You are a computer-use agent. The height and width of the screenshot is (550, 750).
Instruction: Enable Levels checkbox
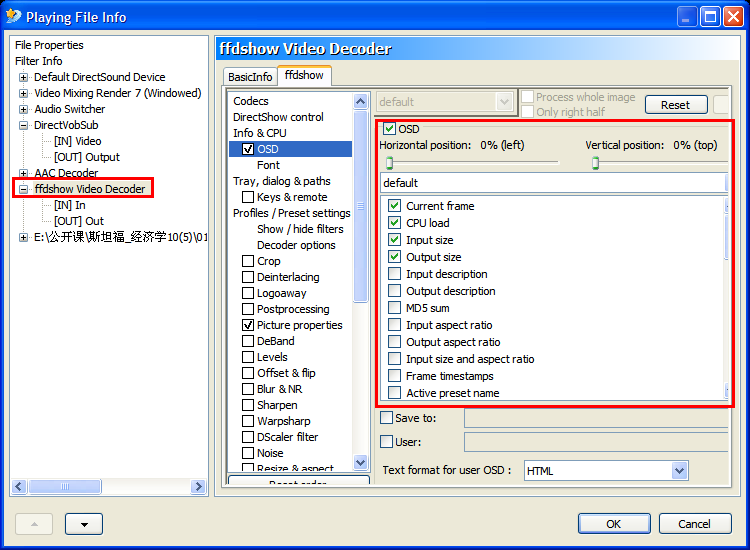click(x=248, y=357)
